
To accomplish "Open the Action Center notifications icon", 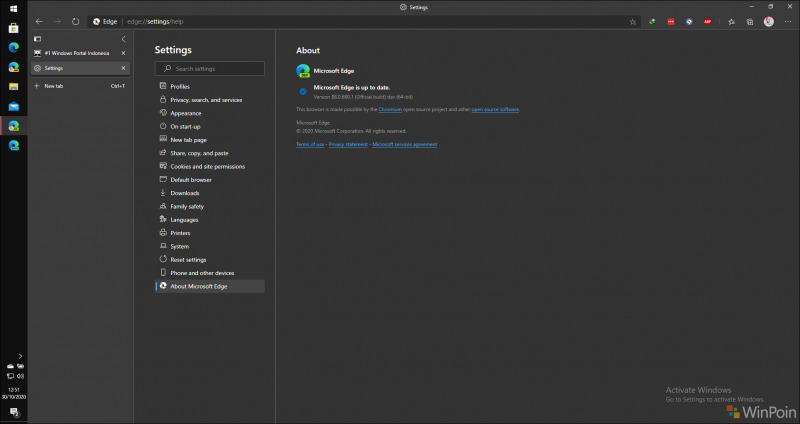I will tap(14, 412).
